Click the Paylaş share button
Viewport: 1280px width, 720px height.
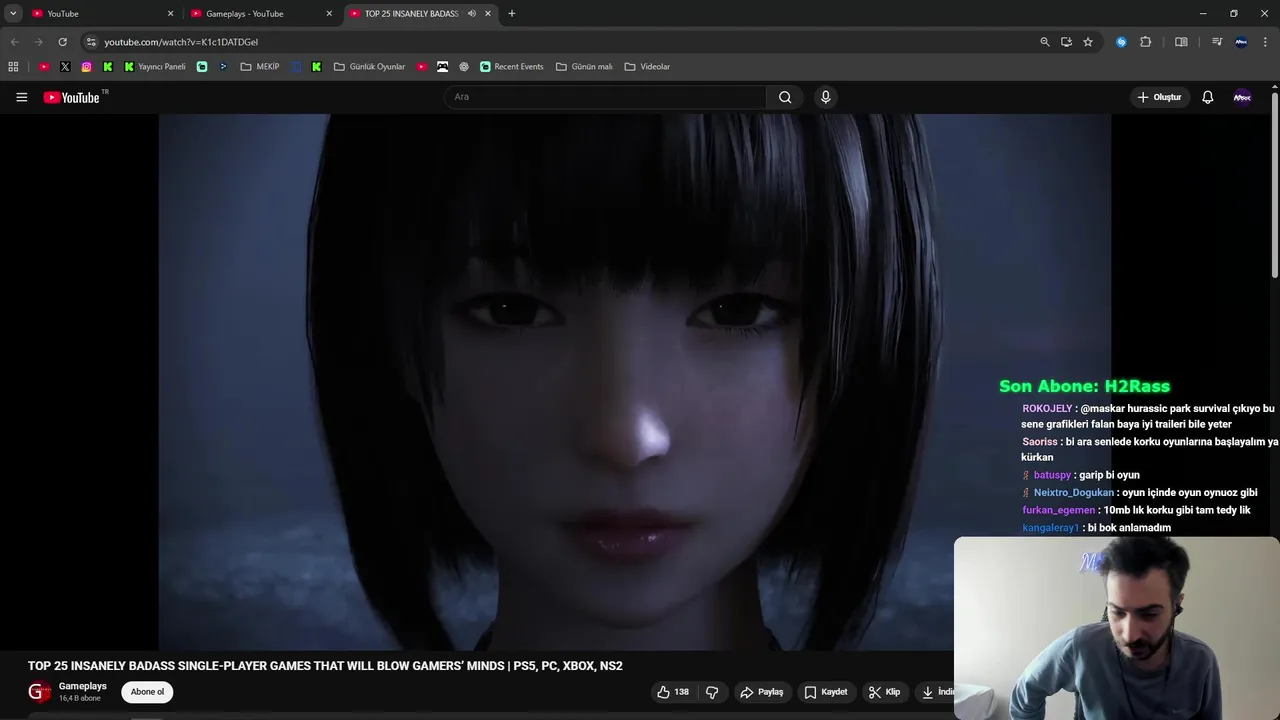coord(762,692)
